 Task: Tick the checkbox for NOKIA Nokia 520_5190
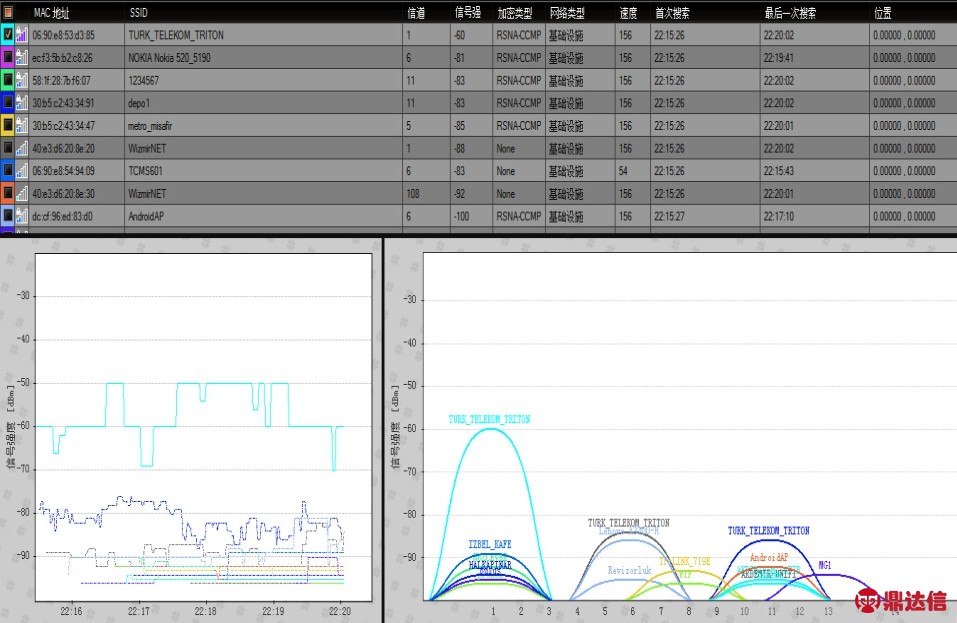pyautogui.click(x=8, y=57)
